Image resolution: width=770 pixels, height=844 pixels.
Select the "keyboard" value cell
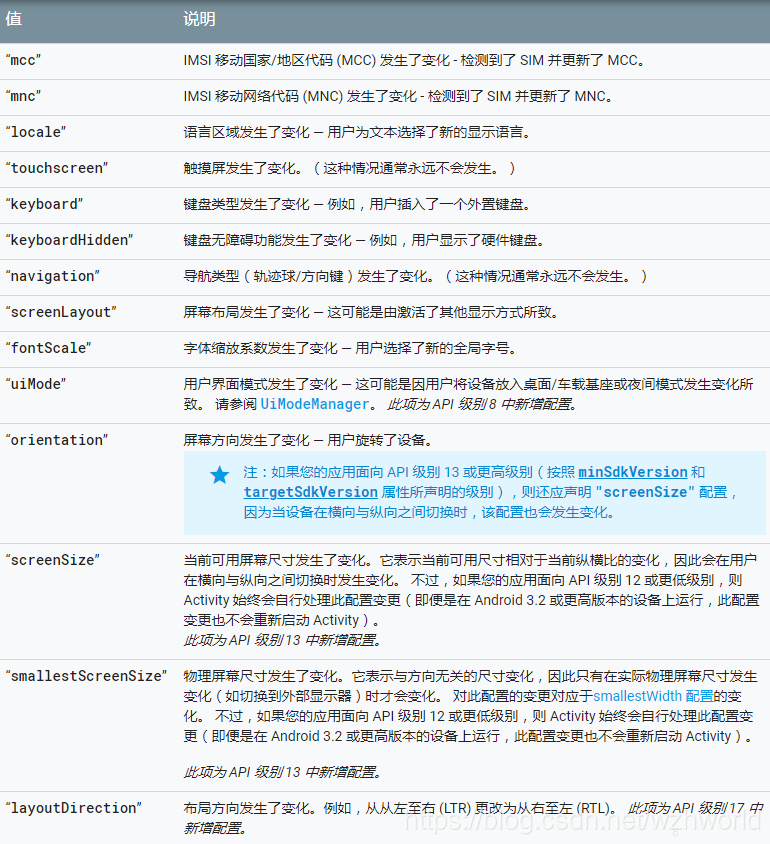(x=44, y=204)
